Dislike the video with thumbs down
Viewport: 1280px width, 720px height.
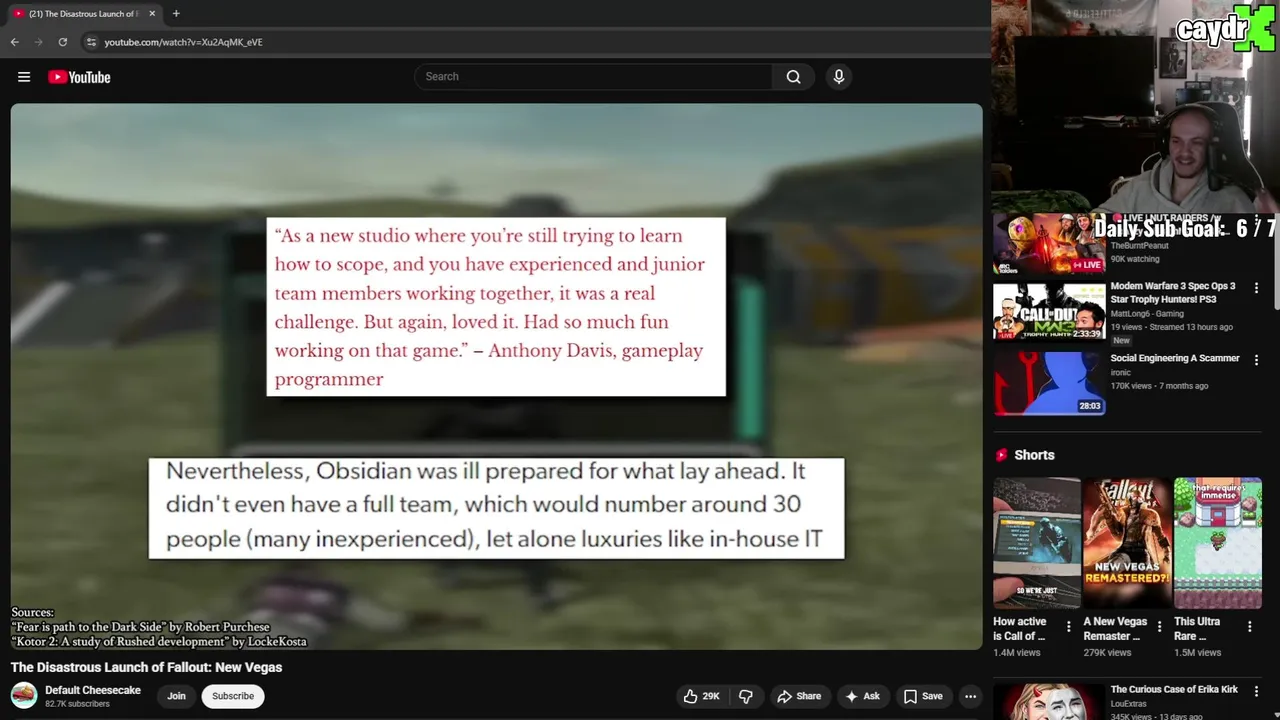(x=746, y=696)
